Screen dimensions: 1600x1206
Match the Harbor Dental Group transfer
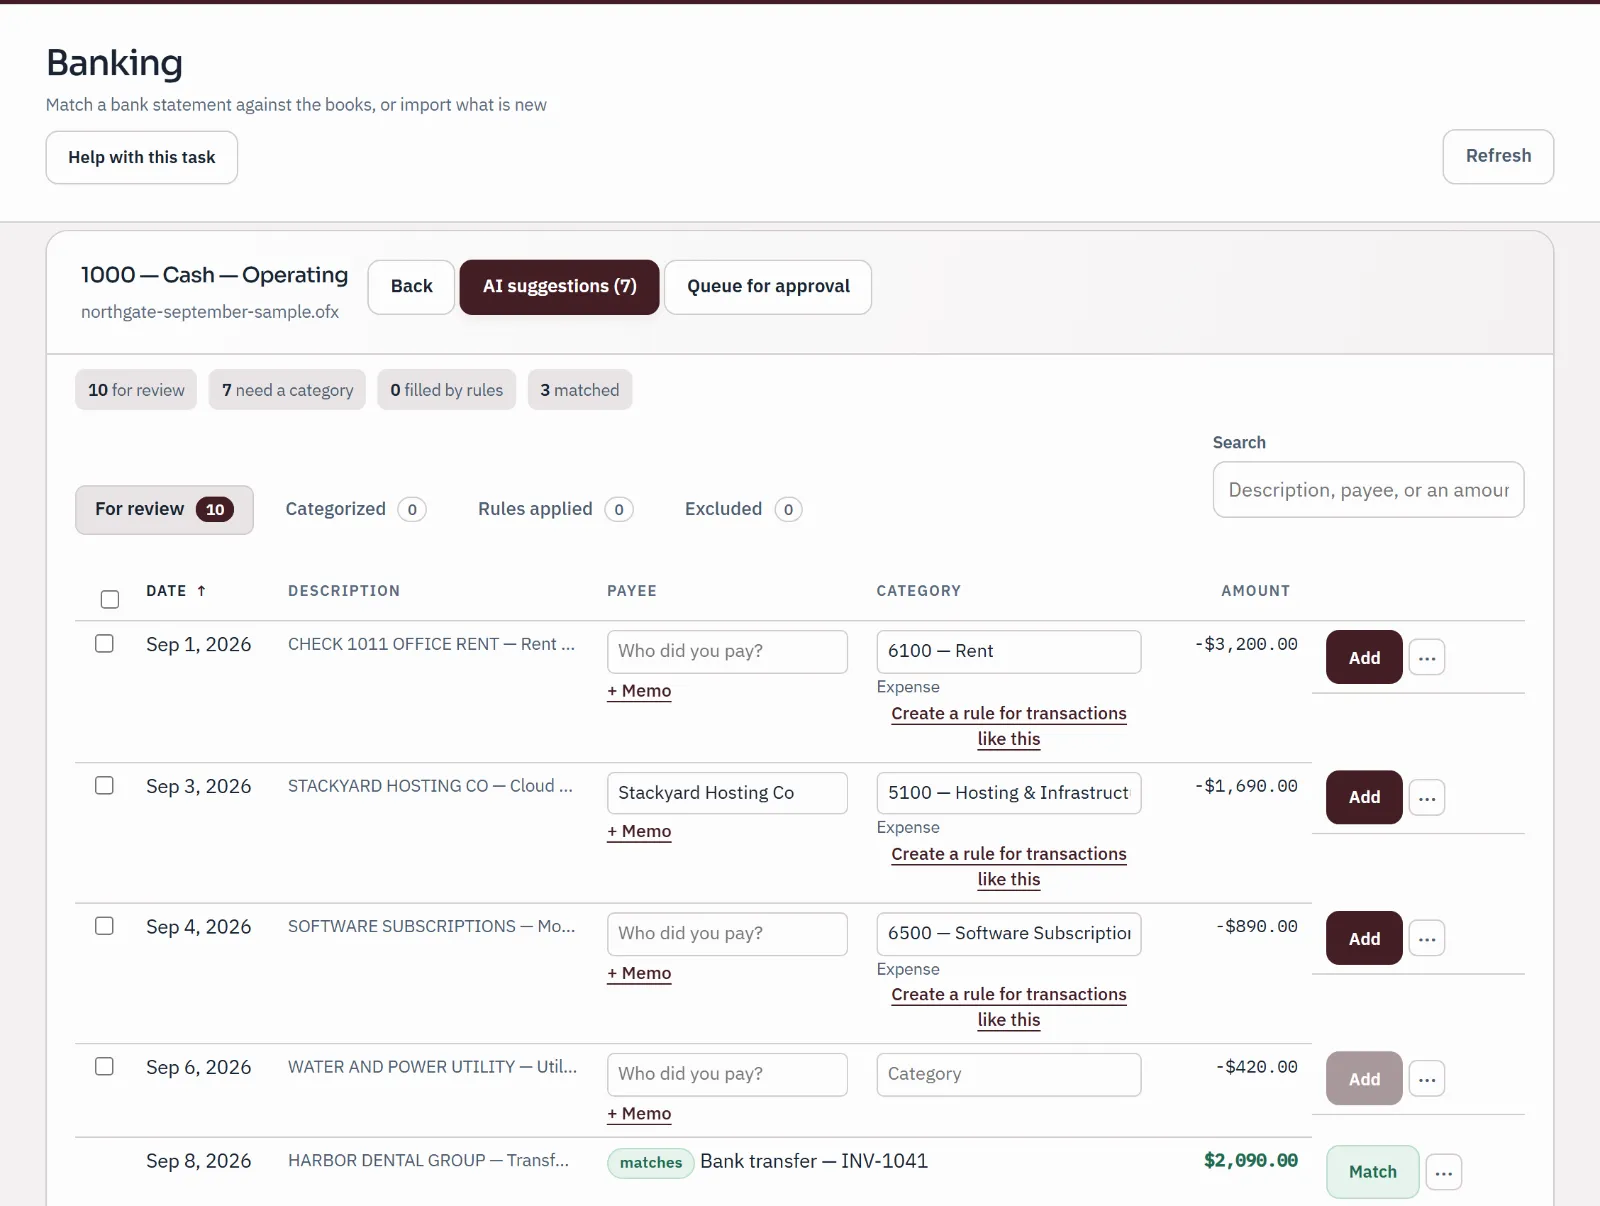[x=1372, y=1172]
